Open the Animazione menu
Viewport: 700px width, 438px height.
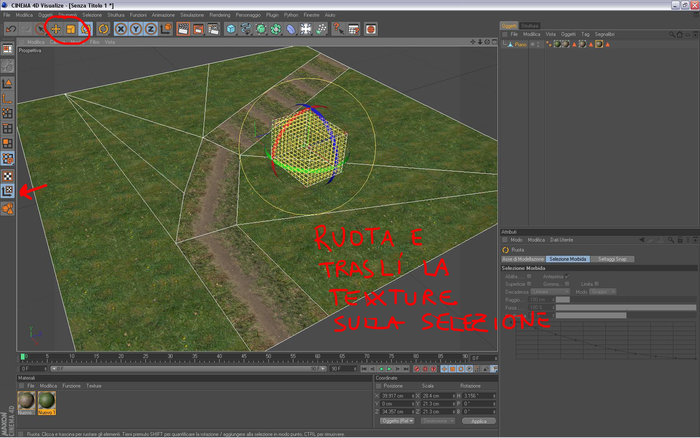pos(163,15)
